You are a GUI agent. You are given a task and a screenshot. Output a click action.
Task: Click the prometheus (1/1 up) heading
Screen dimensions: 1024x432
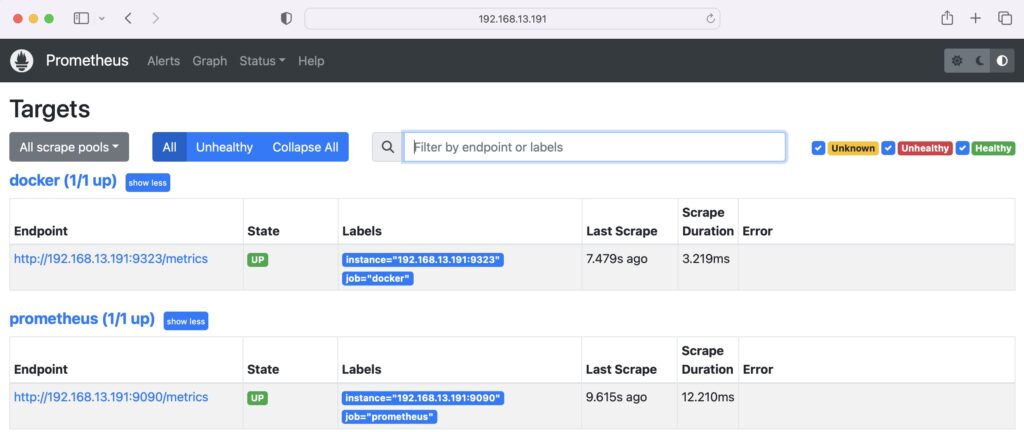pos(82,320)
